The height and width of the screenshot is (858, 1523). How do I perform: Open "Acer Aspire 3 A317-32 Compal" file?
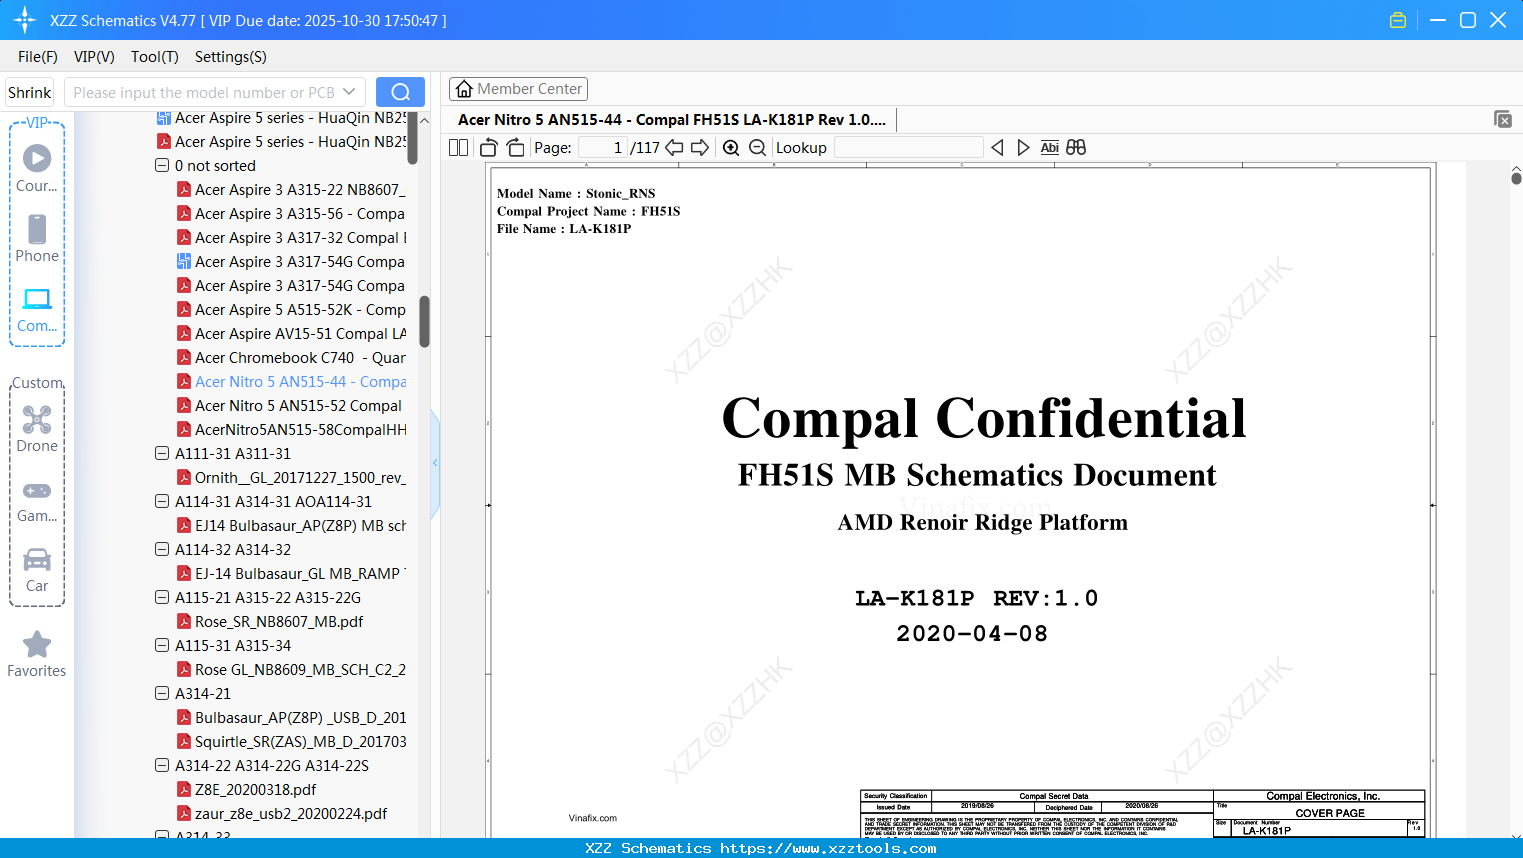click(291, 238)
